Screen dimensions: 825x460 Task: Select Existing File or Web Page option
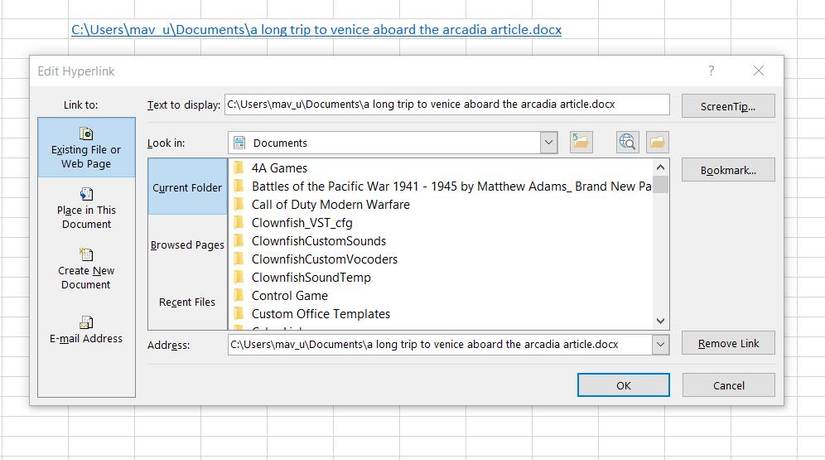point(86,148)
